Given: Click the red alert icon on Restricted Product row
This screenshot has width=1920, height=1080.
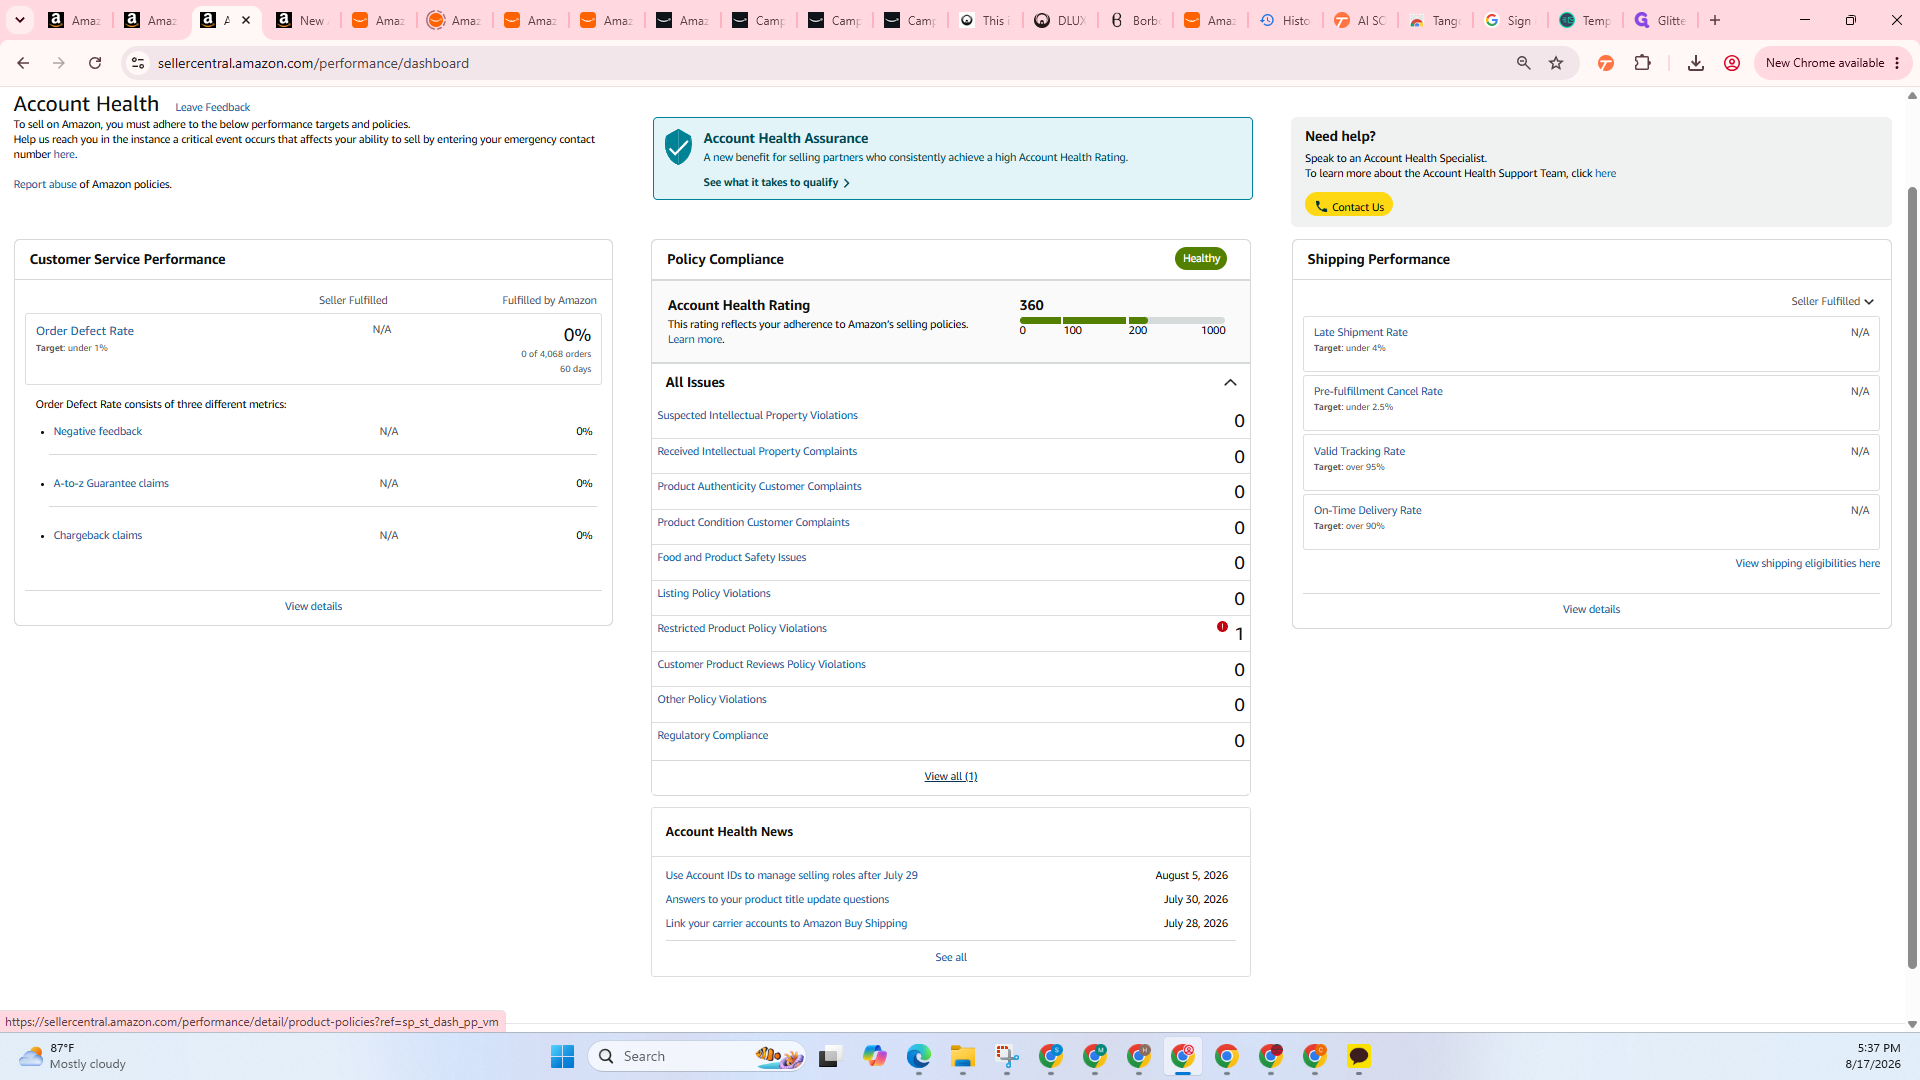Looking at the screenshot, I should 1222,627.
